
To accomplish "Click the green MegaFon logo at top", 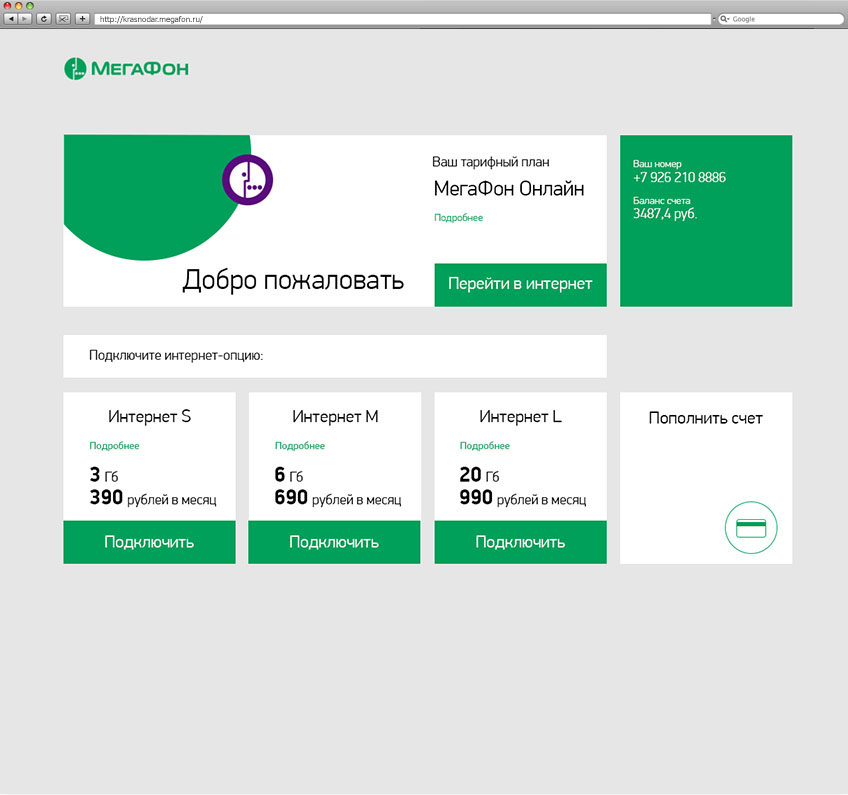I will [127, 69].
